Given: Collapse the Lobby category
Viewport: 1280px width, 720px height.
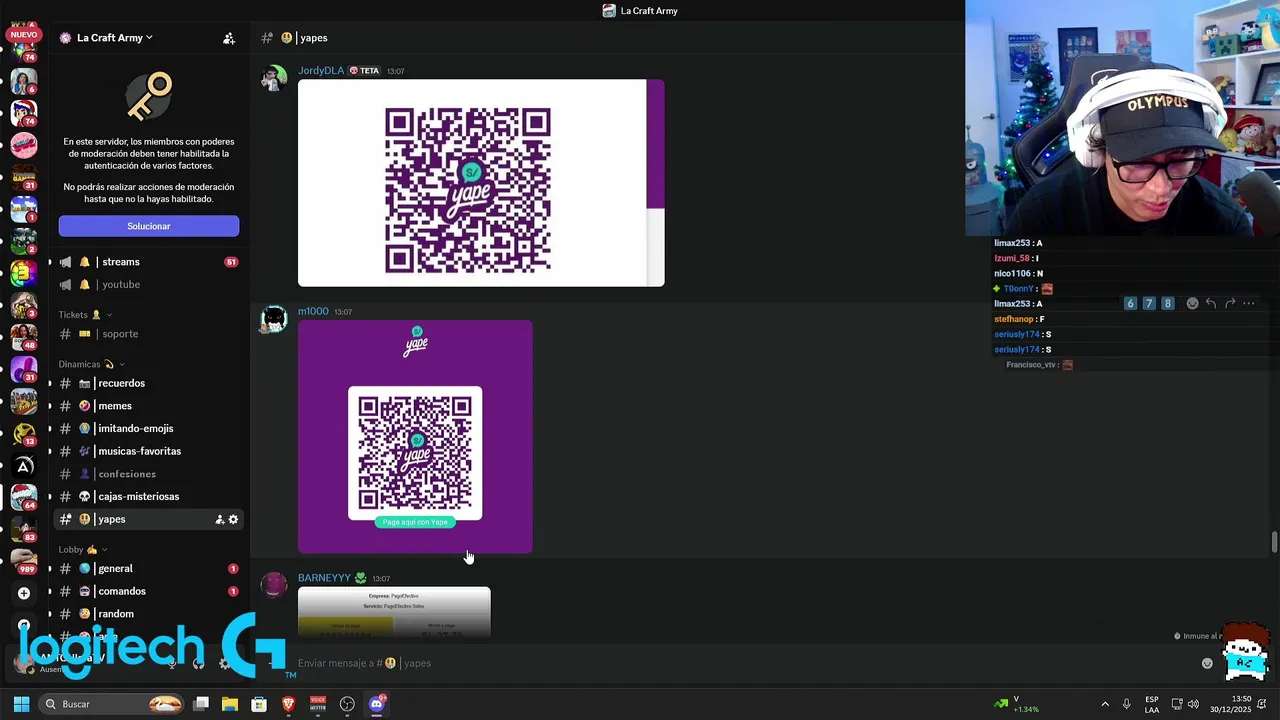Looking at the screenshot, I should 83,549.
